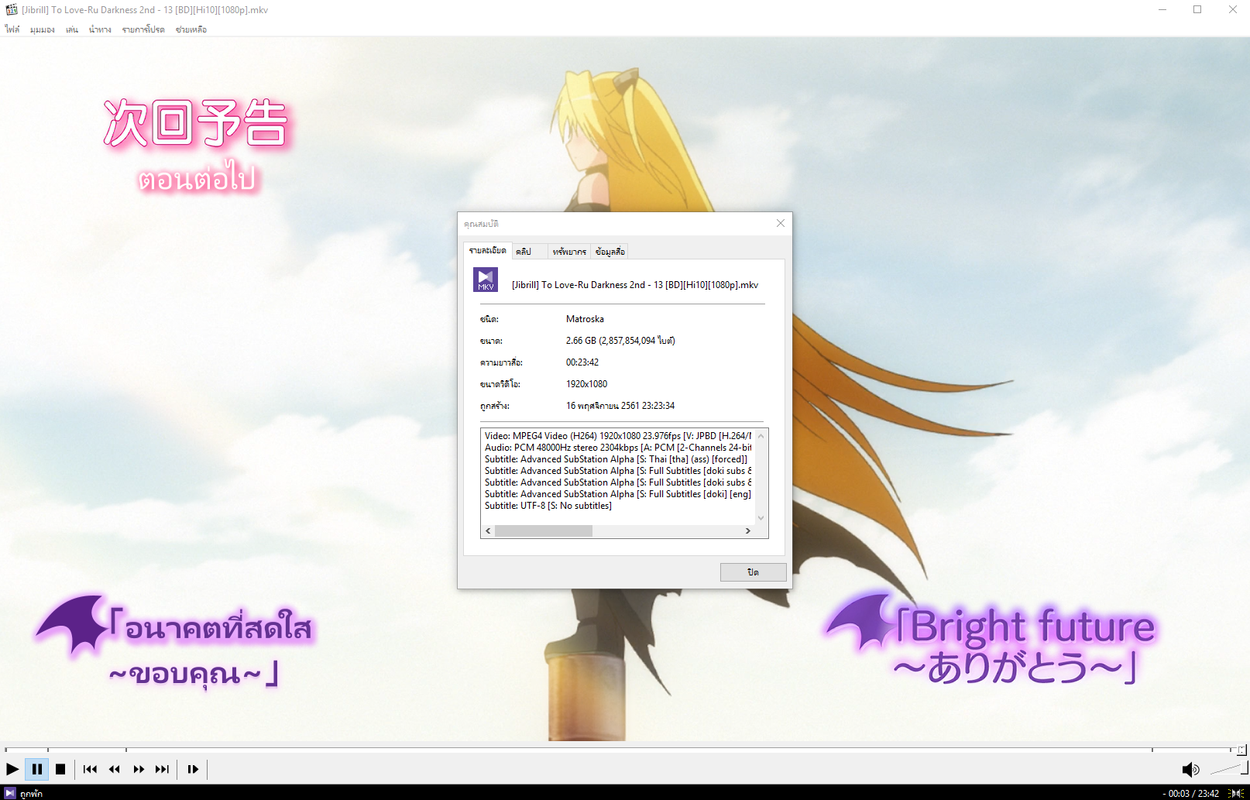Image resolution: width=1250 pixels, height=800 pixels.
Task: Click the seek bar to jump in the video
Action: point(625,749)
